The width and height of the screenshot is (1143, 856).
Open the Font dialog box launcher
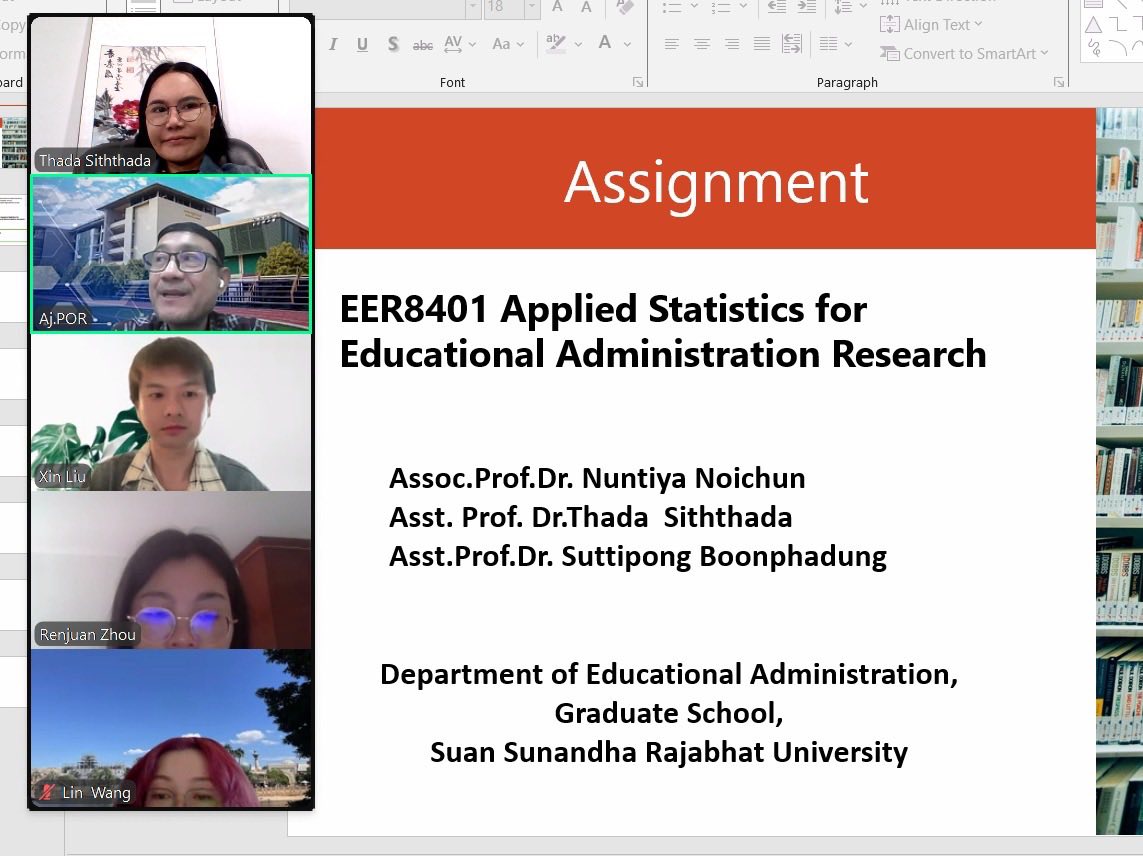pos(638,82)
